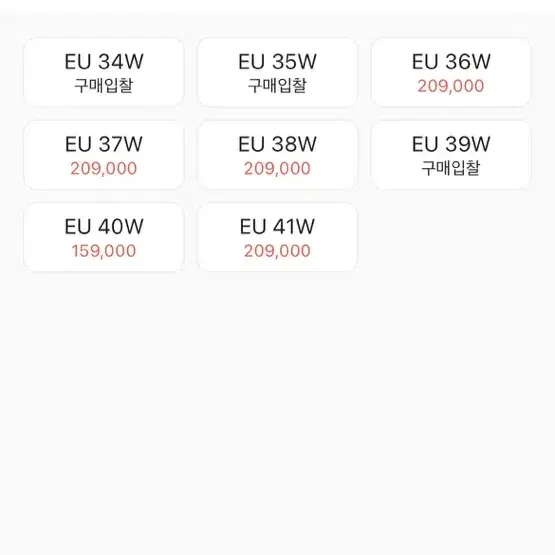The width and height of the screenshot is (555, 555).
Task: Click 구매입찰 under EU 39W
Action: coord(451,168)
